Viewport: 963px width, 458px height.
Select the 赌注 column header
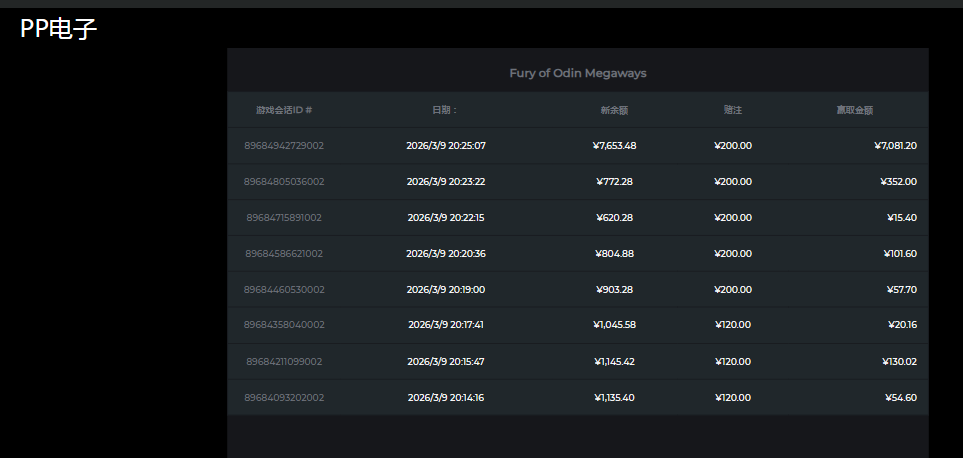733,110
